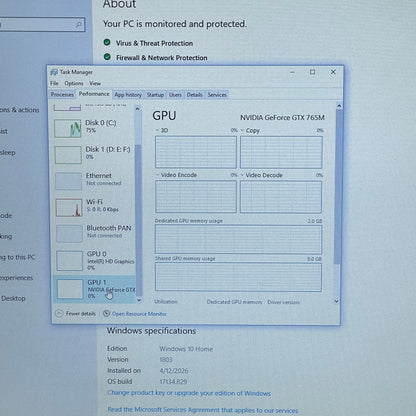The image size is (416, 416).
Task: Select the Ethernet performance entry
Action: [94, 180]
